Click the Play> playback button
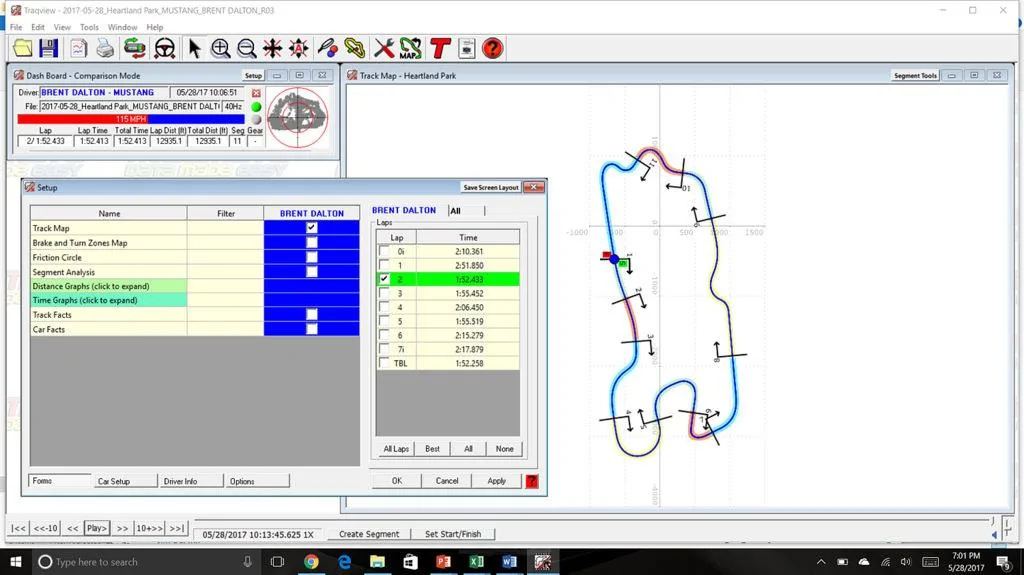1024x575 pixels. (97, 528)
